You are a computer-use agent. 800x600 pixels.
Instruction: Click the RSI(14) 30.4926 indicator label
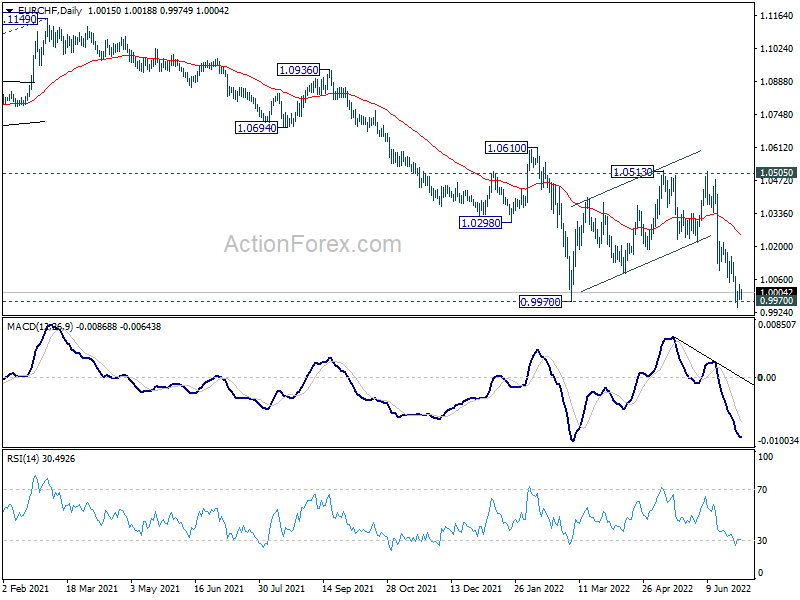[41, 459]
